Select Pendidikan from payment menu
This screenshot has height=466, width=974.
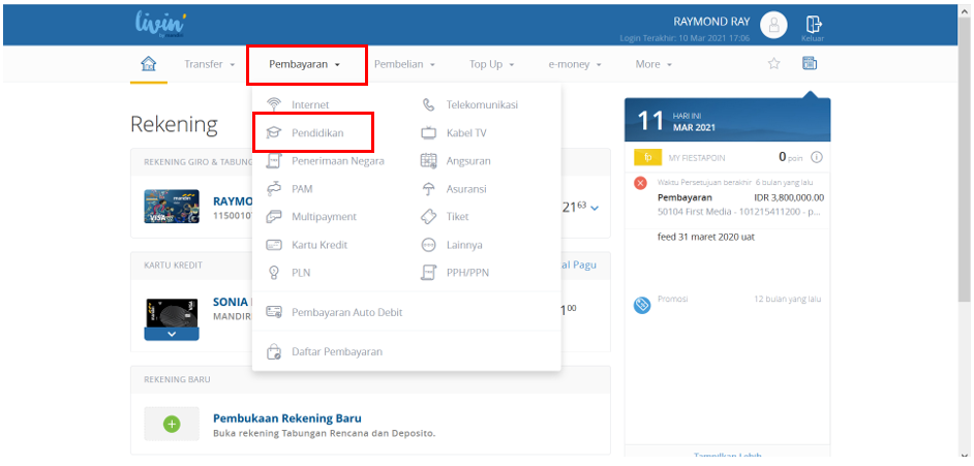(x=317, y=132)
